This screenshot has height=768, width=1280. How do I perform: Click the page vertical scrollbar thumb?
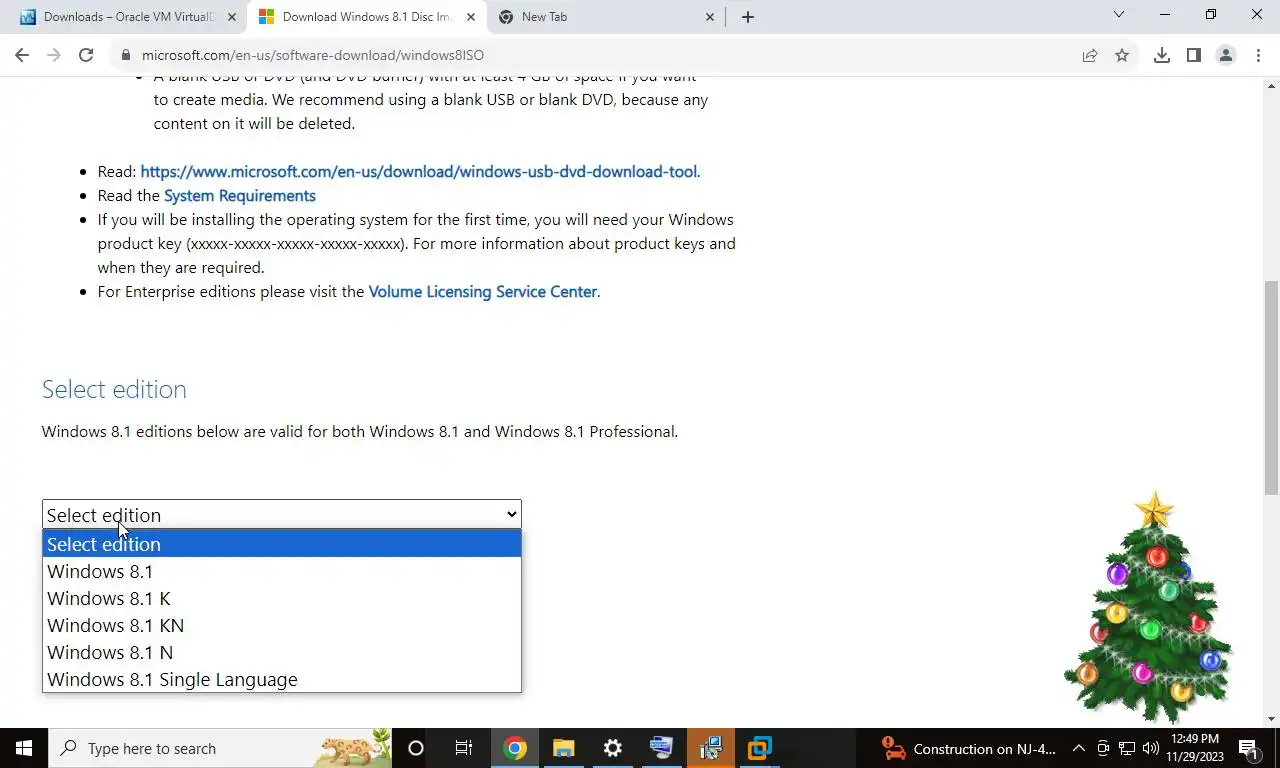pyautogui.click(x=1271, y=388)
